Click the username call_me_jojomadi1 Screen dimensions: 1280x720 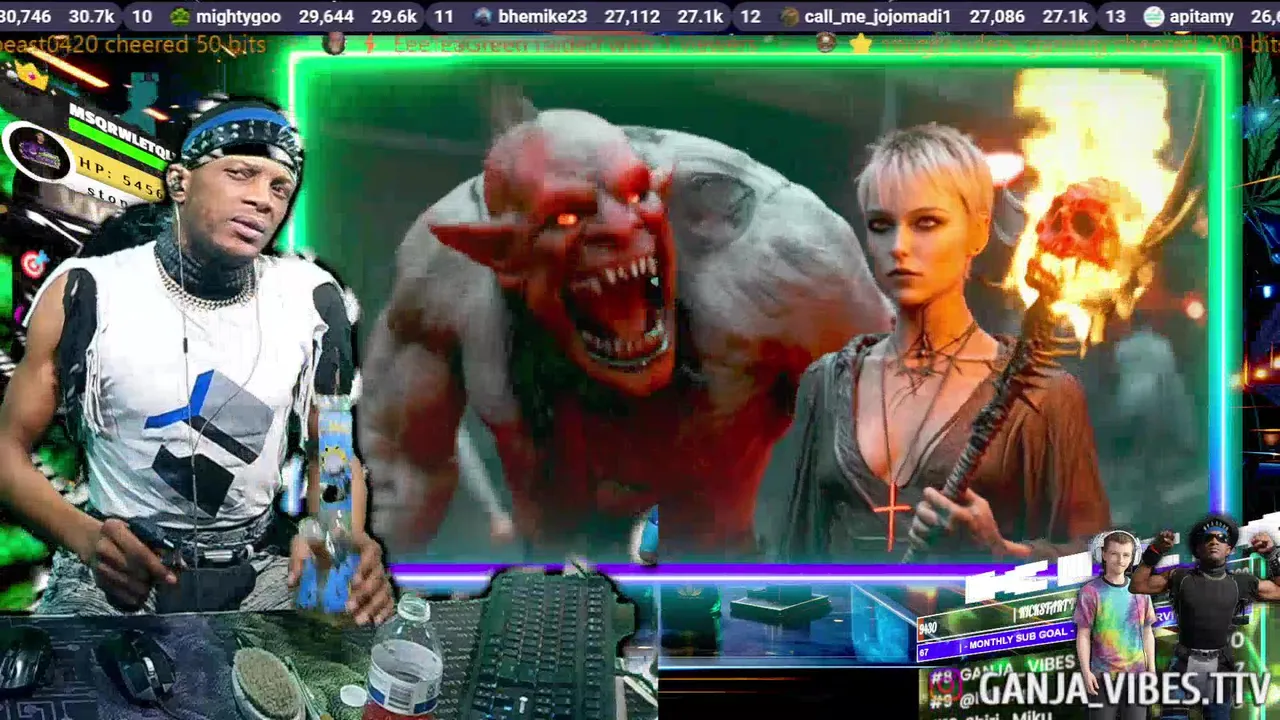click(x=877, y=16)
